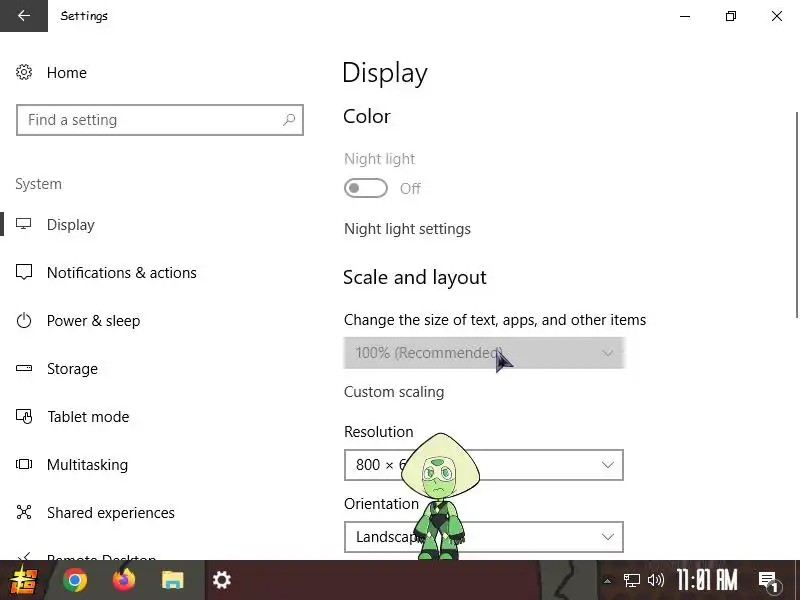Viewport: 800px width, 600px height.
Task: Click the green character desktop pet
Action: 440,496
